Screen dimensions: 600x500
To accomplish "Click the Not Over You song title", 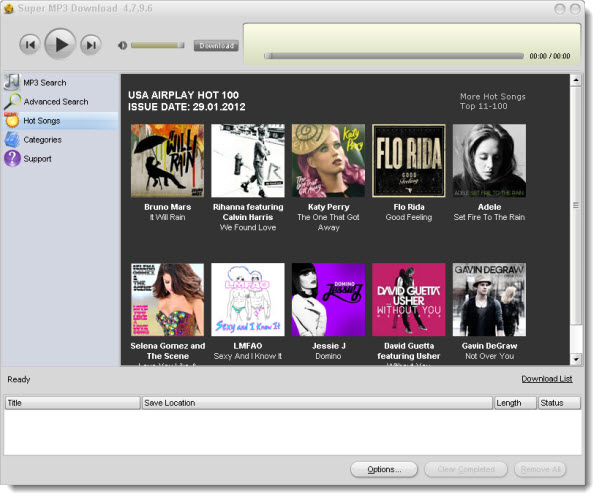I will (x=489, y=356).
